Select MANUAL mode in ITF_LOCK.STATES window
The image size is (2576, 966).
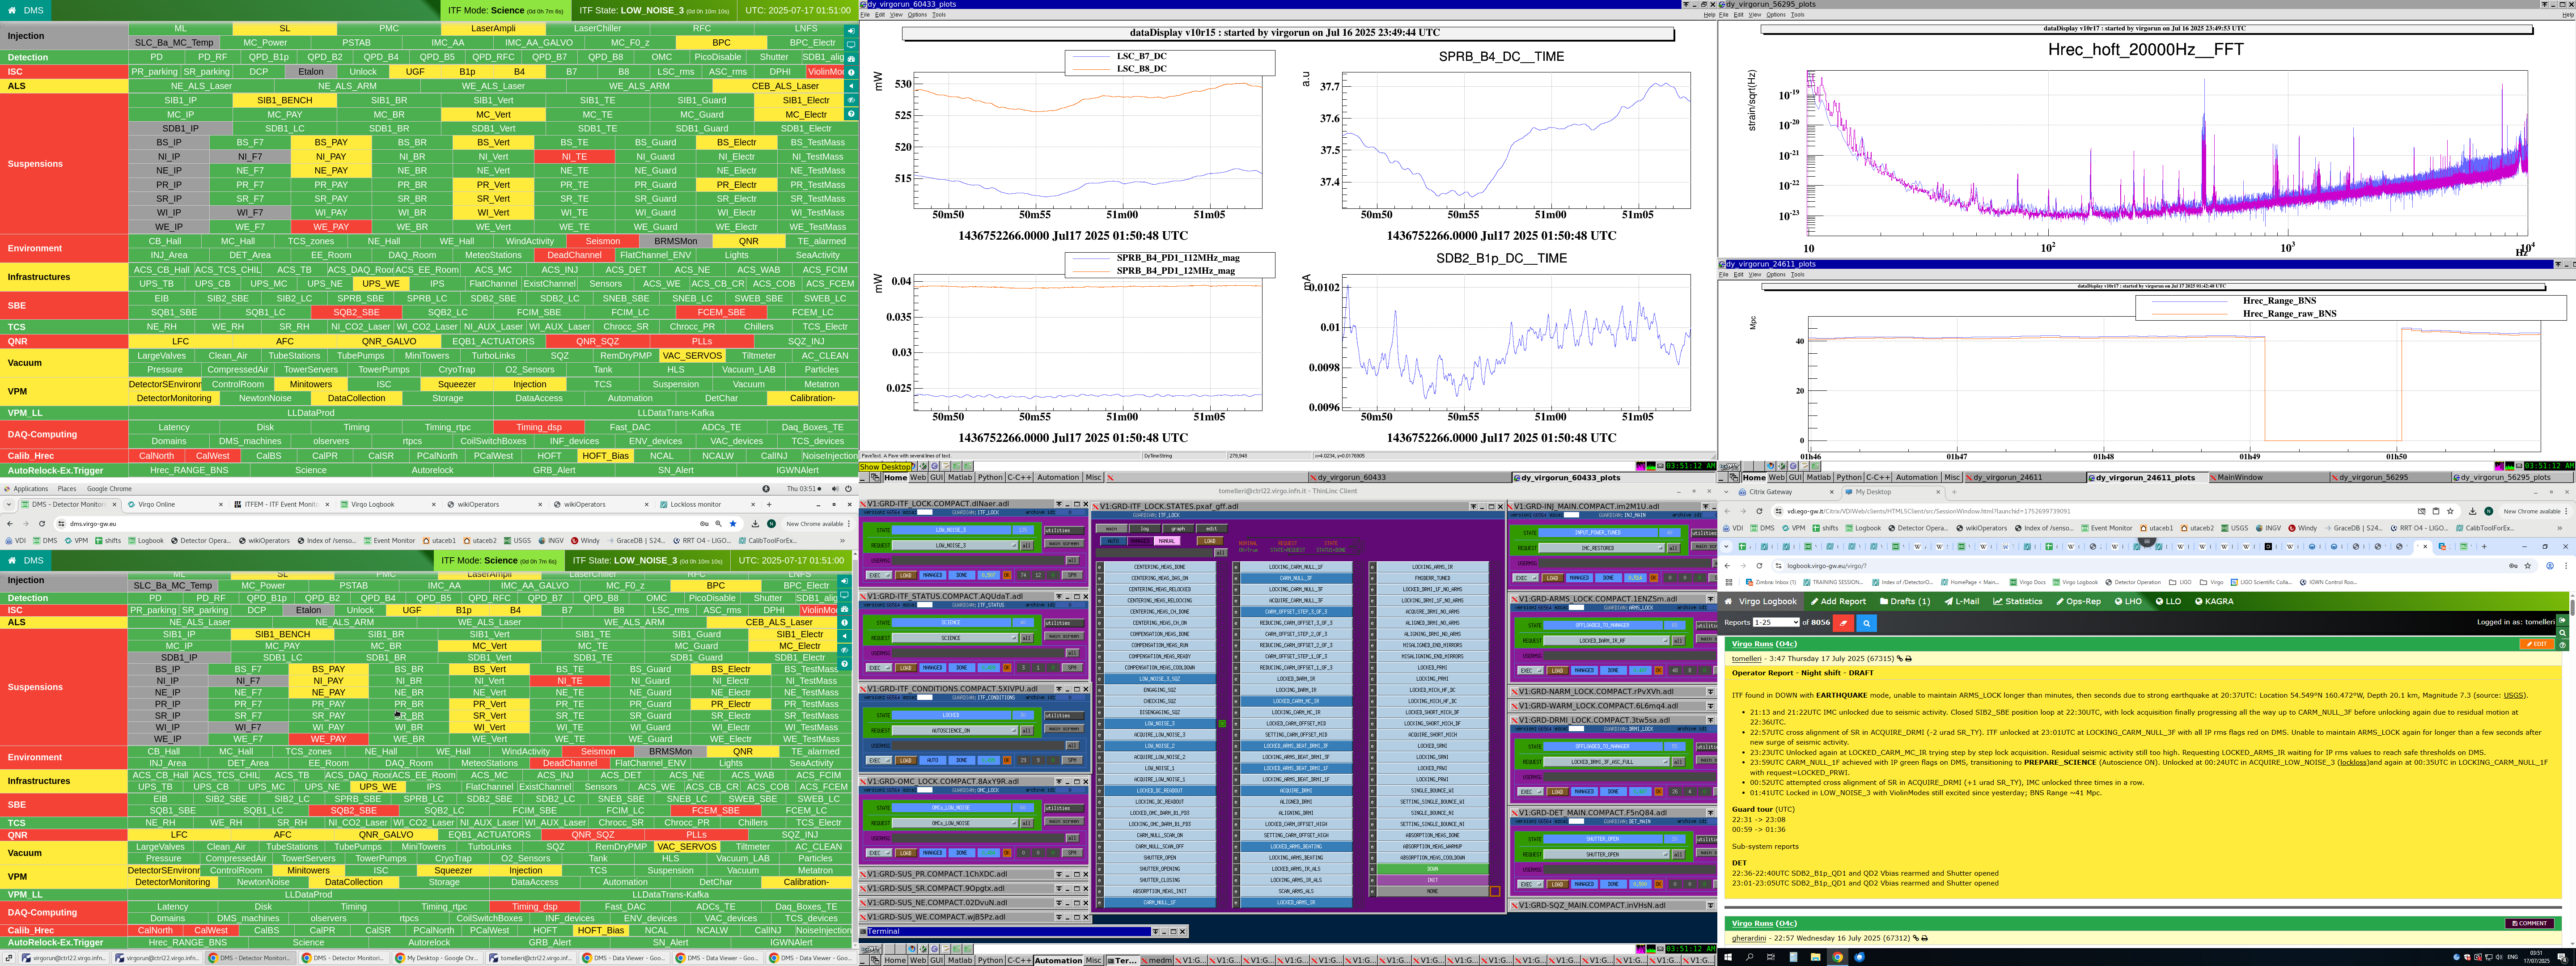(x=1167, y=541)
